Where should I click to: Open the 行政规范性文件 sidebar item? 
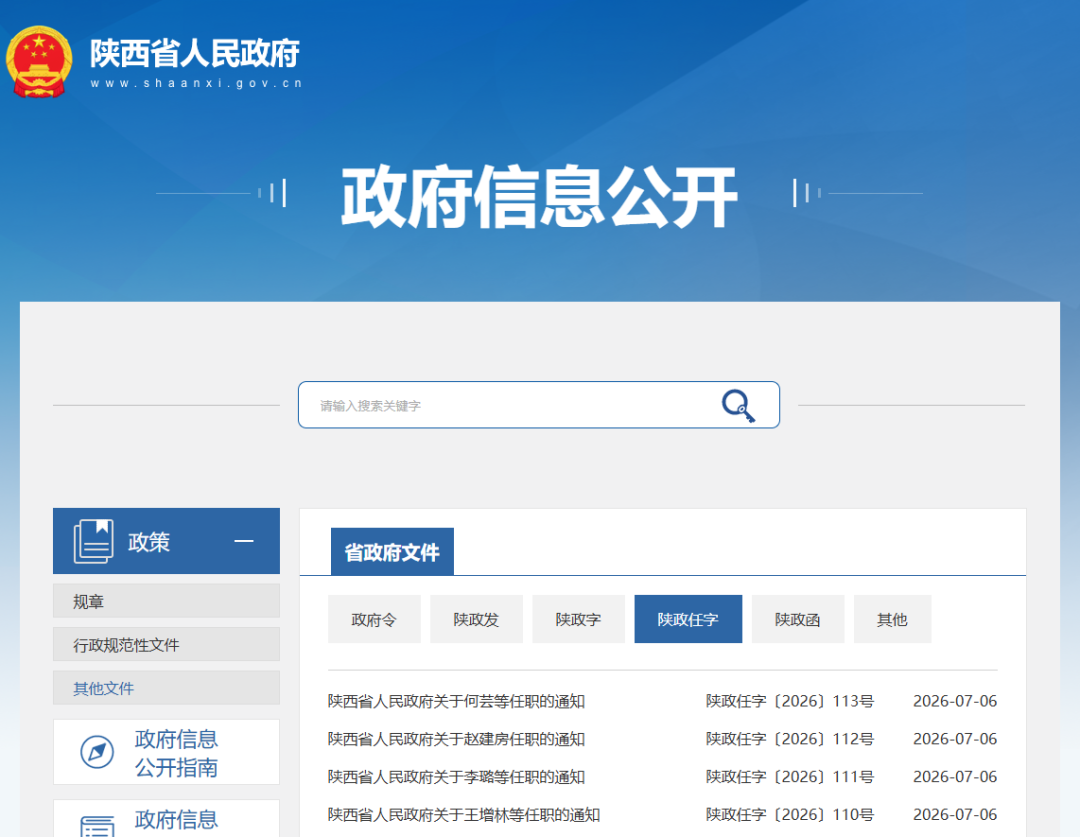click(167, 645)
